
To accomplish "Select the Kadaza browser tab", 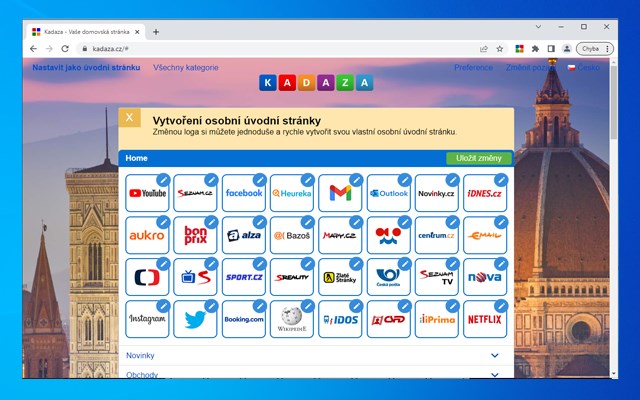I will (x=86, y=32).
